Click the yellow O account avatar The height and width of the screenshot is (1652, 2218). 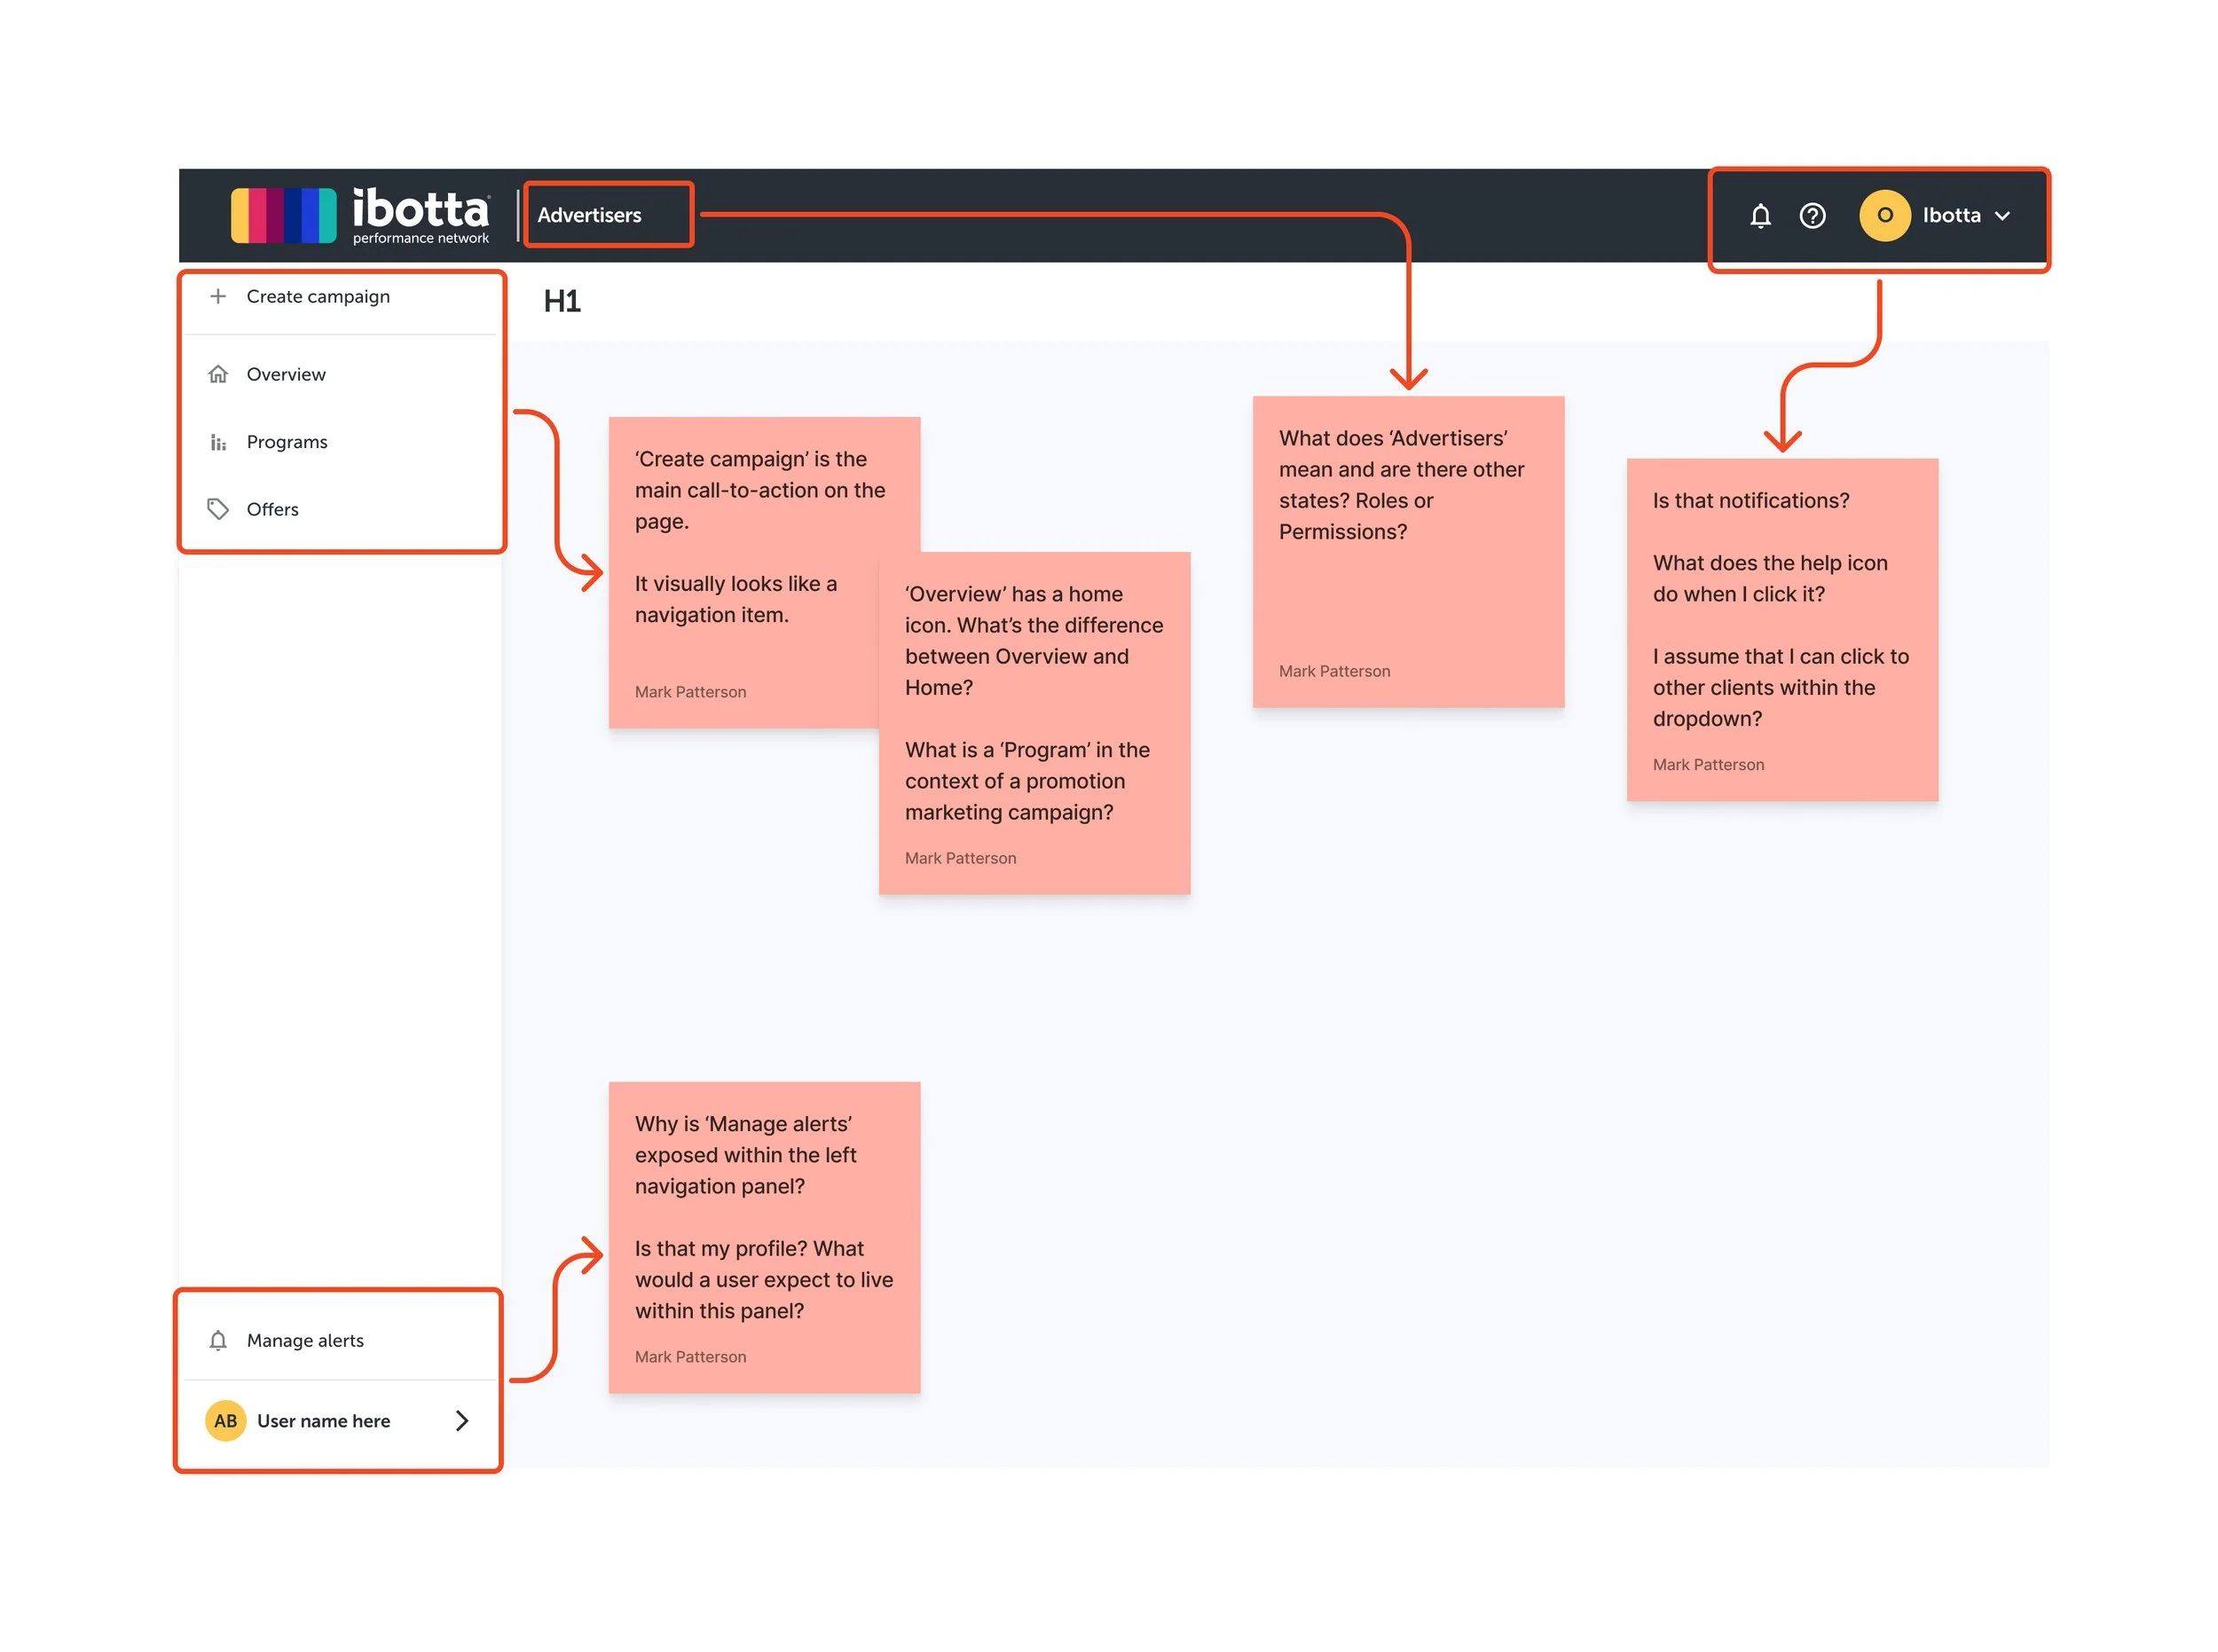1884,215
